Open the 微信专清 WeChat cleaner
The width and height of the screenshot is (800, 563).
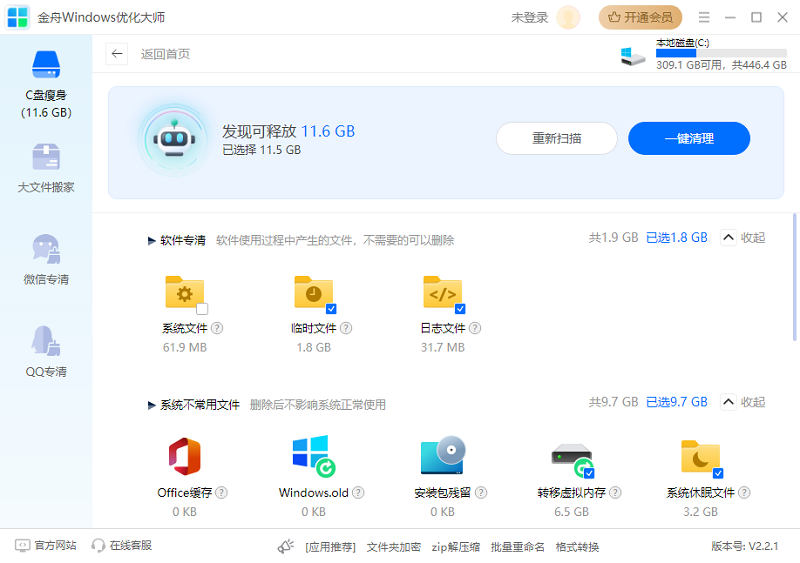(46, 259)
